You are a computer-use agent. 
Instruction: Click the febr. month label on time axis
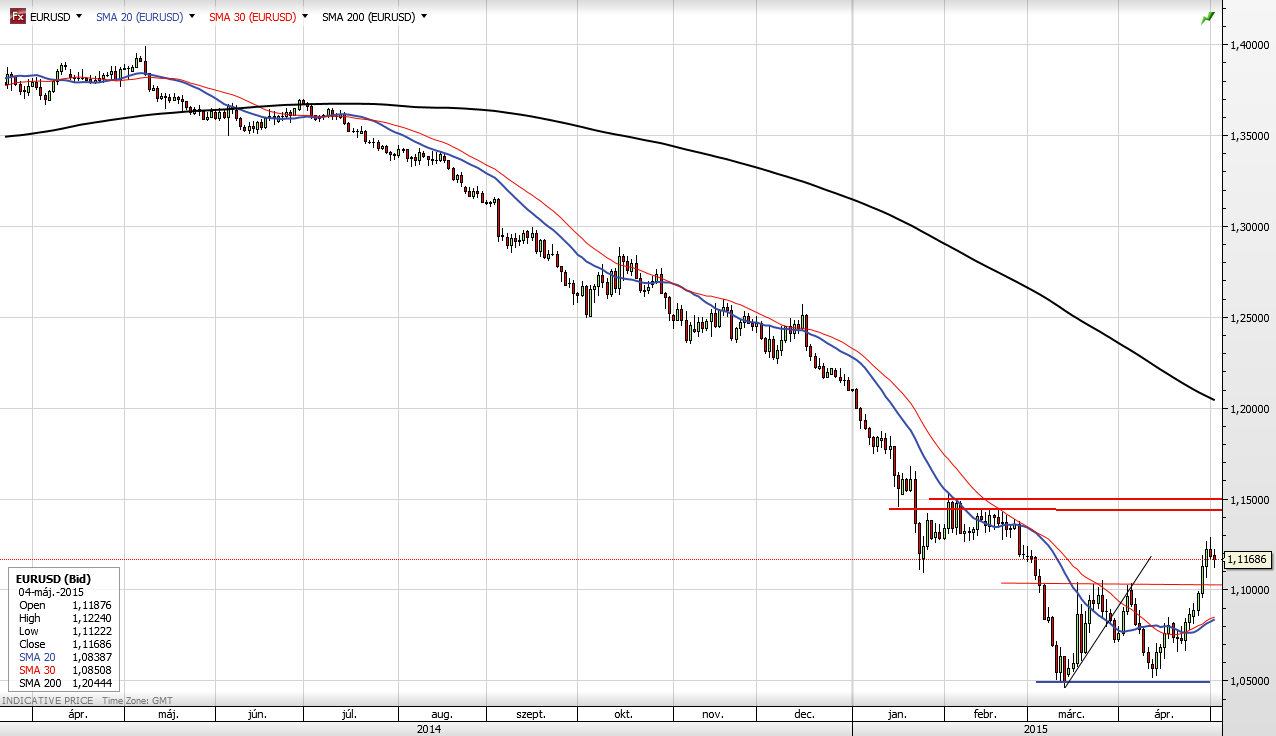(985, 715)
